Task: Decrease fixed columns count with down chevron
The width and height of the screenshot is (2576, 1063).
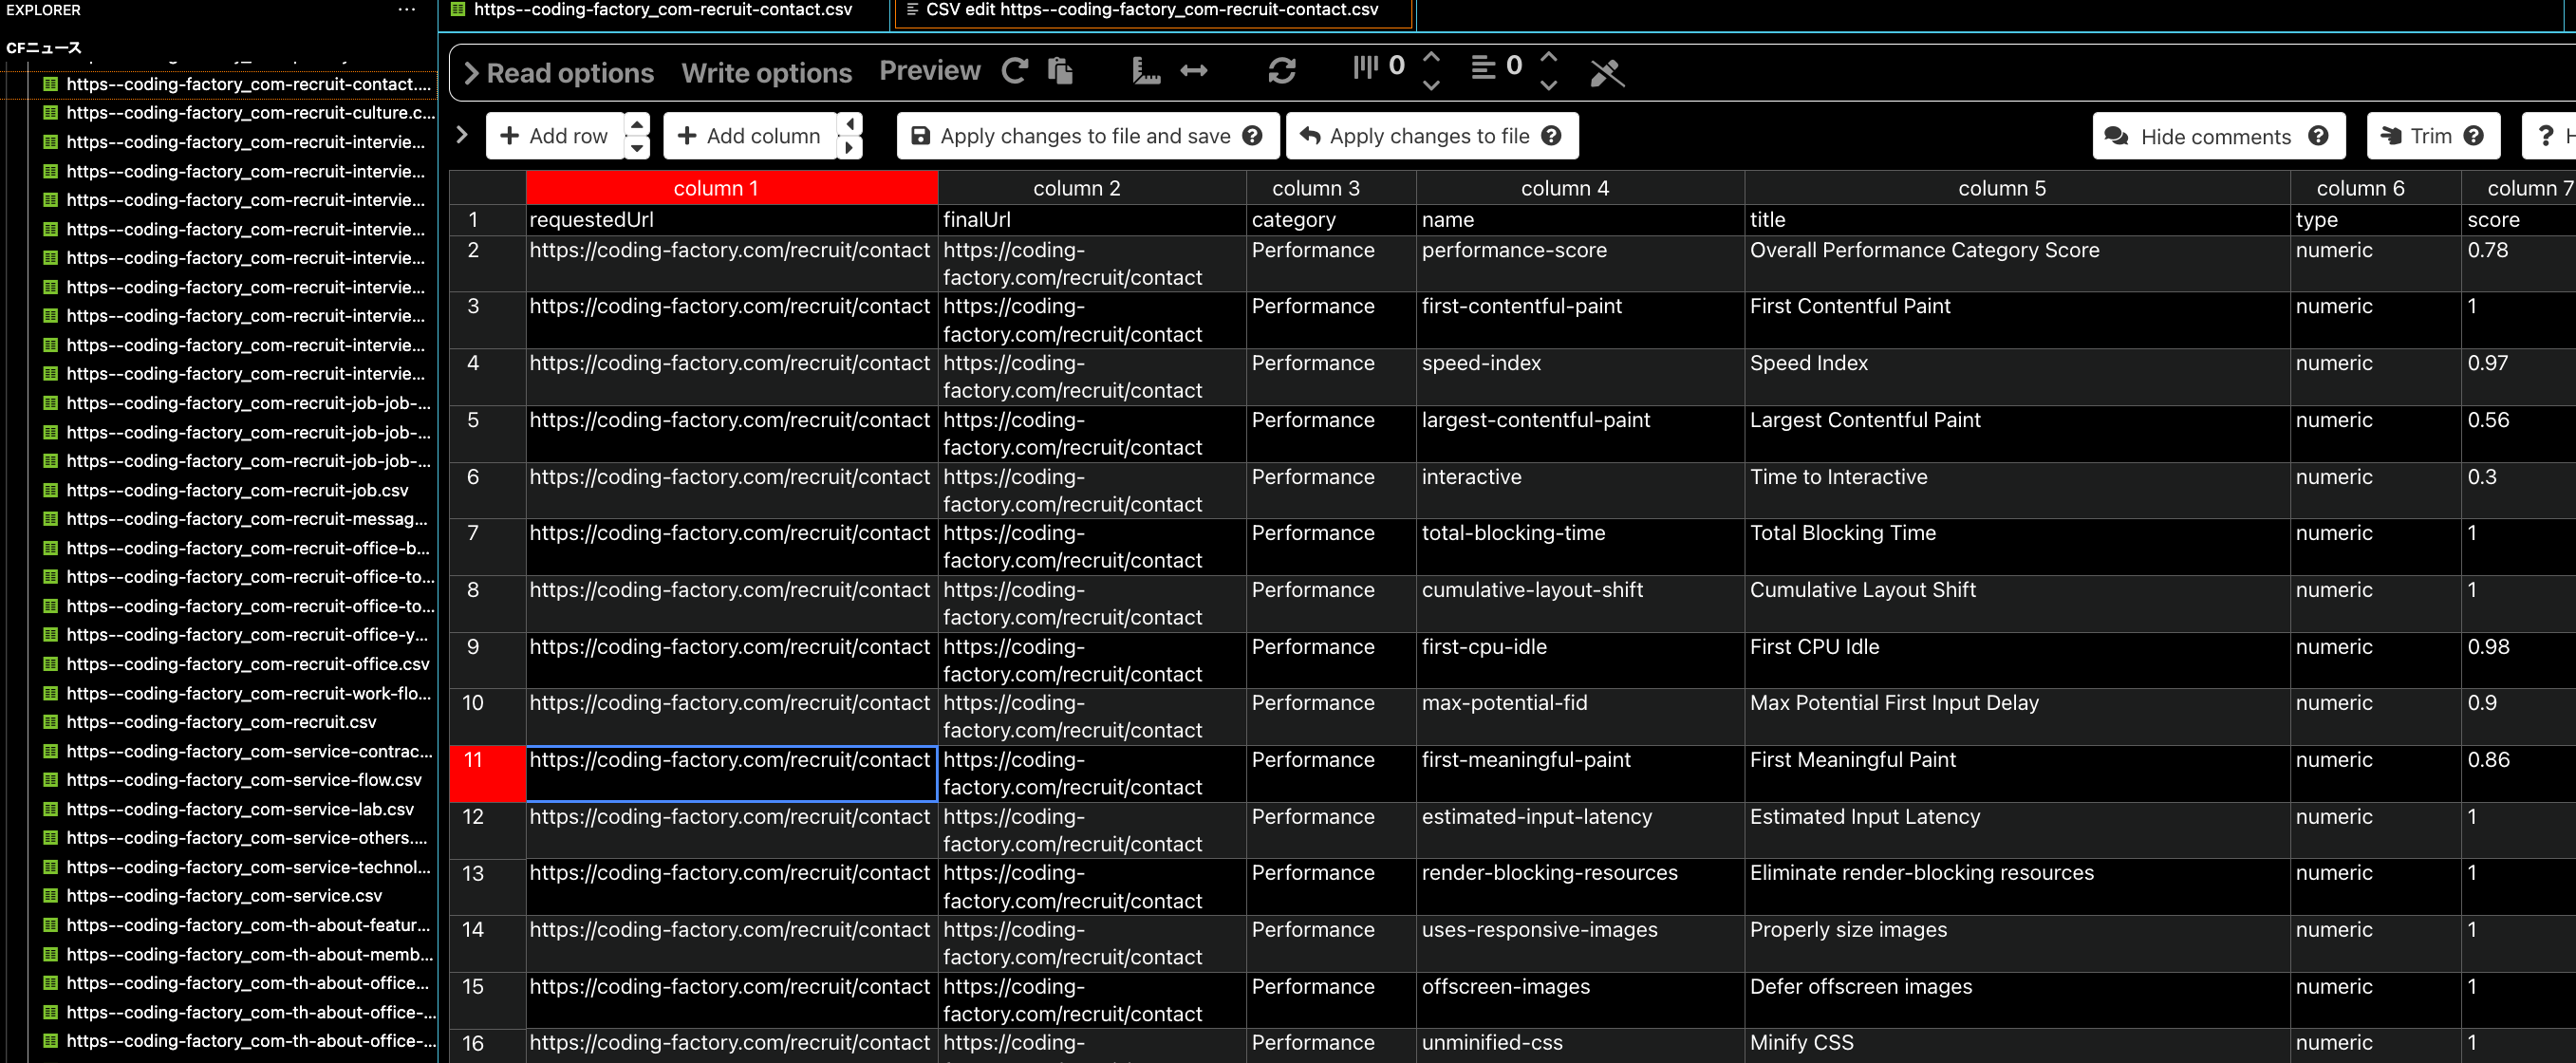Action: pyautogui.click(x=1431, y=86)
